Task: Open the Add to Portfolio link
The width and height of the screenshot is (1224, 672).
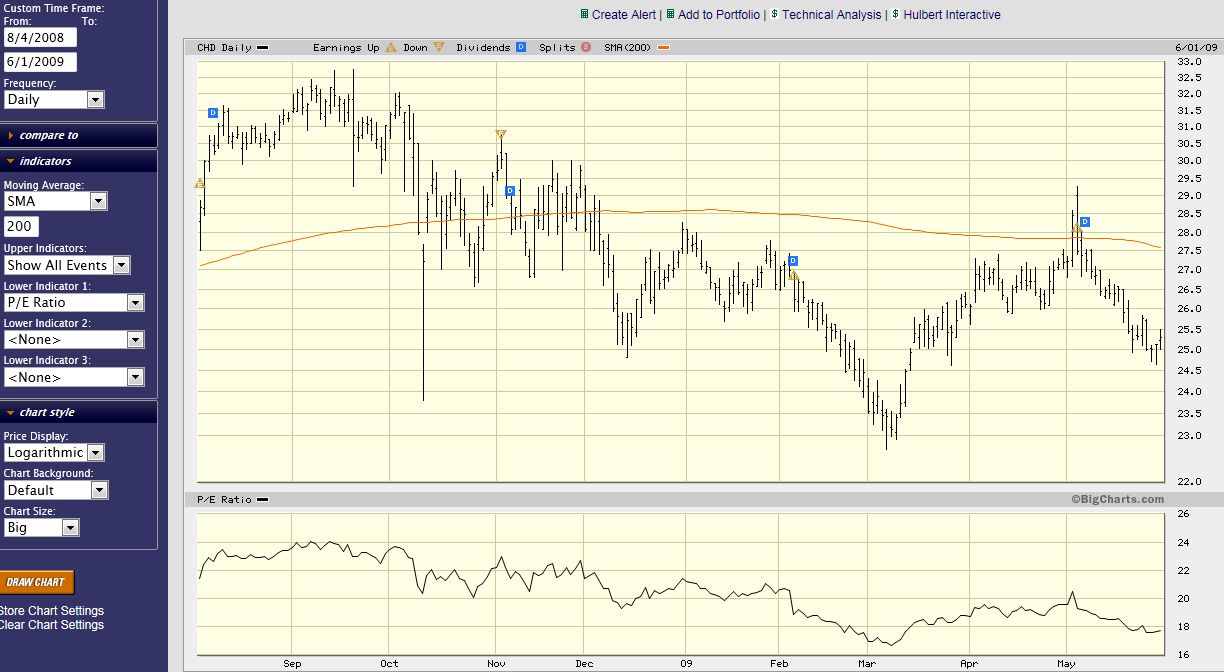Action: 719,15
